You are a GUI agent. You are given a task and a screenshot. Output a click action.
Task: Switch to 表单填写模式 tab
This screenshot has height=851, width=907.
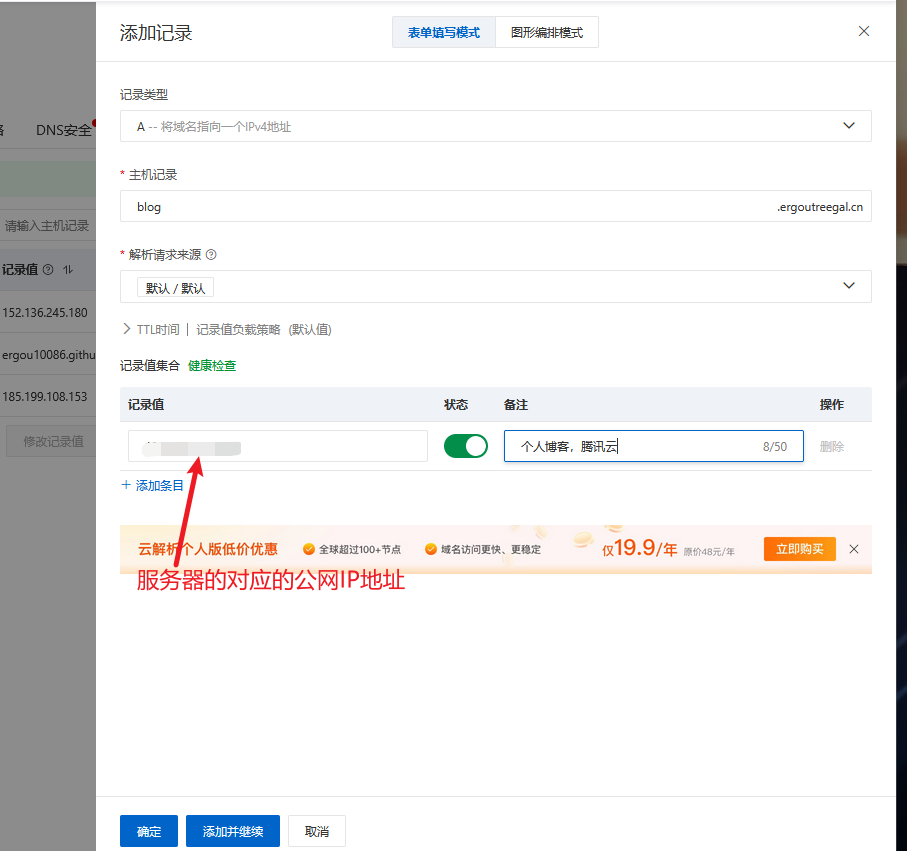(444, 32)
